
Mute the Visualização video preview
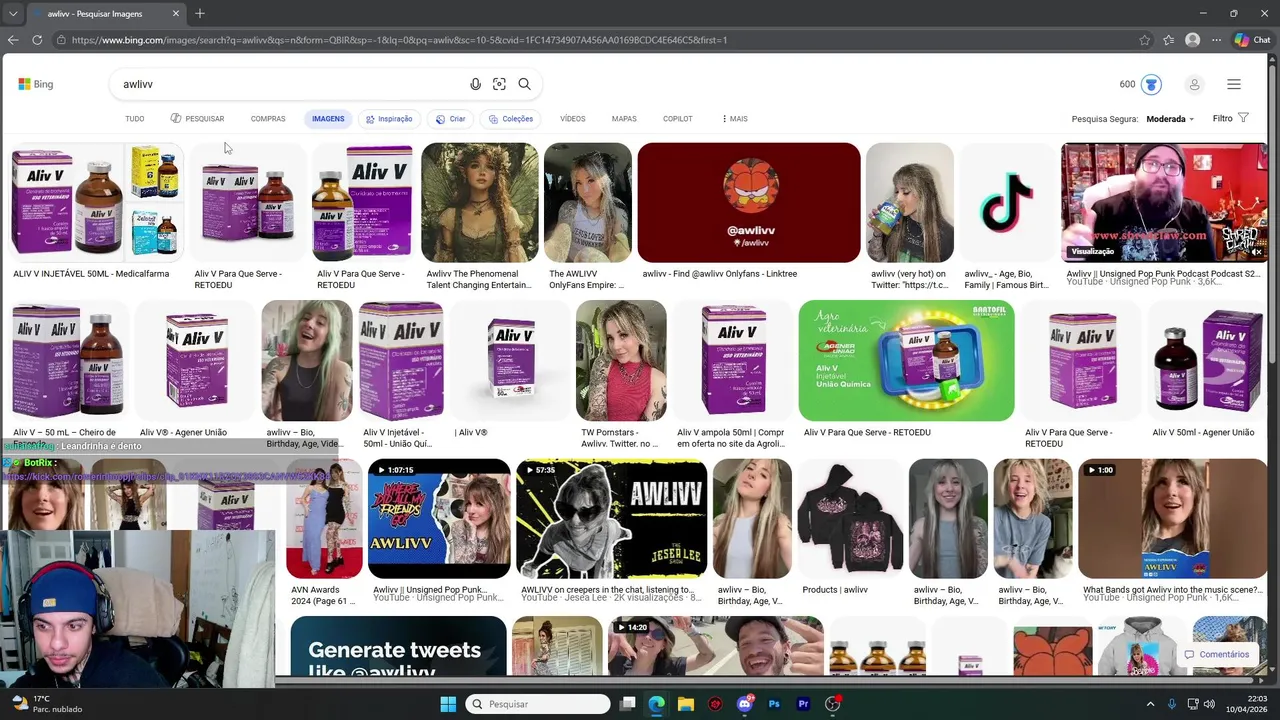tap(1257, 252)
